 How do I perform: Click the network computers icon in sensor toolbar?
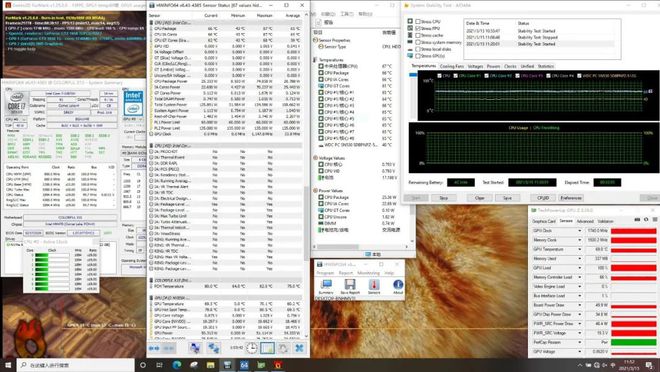click(195, 348)
